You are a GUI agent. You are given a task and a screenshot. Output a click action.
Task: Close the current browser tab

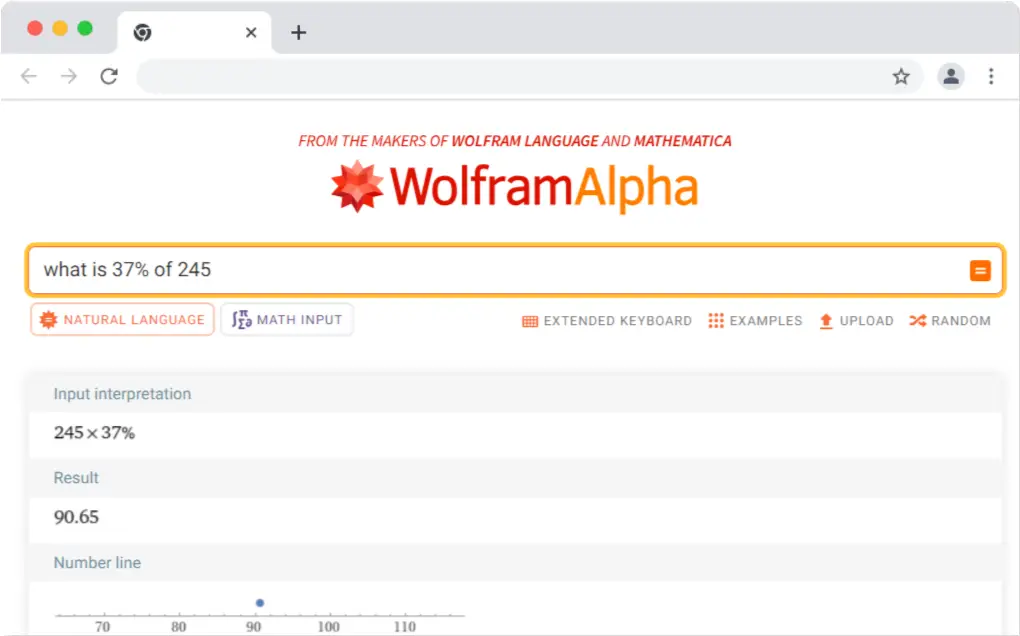click(251, 33)
